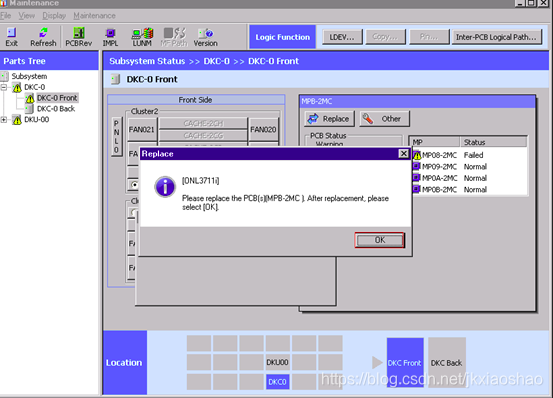Screen dimensions: 553x398
Task: Click OK in the Replace dialog
Action: [379, 240]
